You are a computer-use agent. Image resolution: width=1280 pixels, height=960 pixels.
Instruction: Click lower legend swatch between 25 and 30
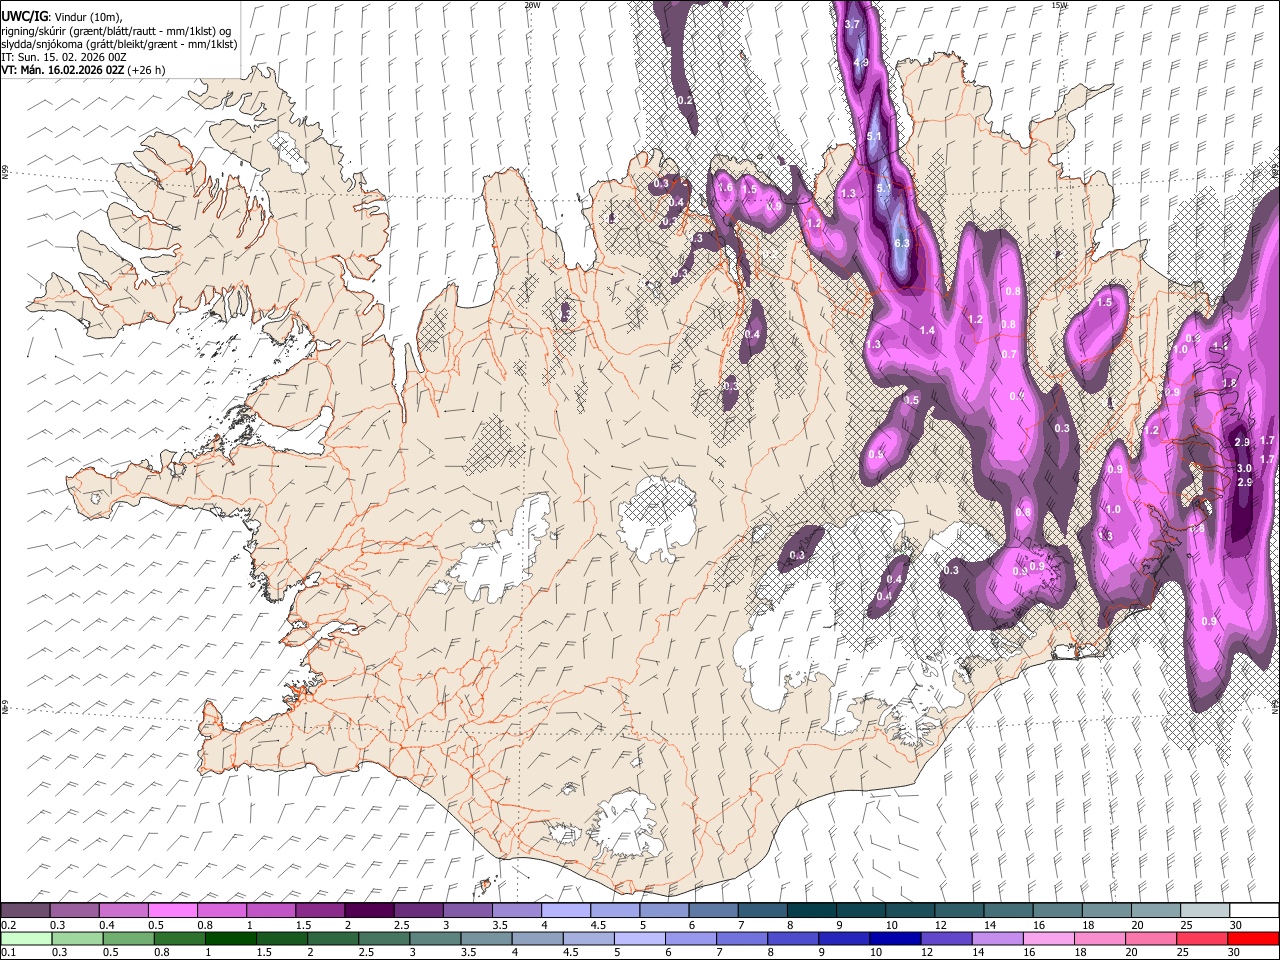[x=1200, y=938]
